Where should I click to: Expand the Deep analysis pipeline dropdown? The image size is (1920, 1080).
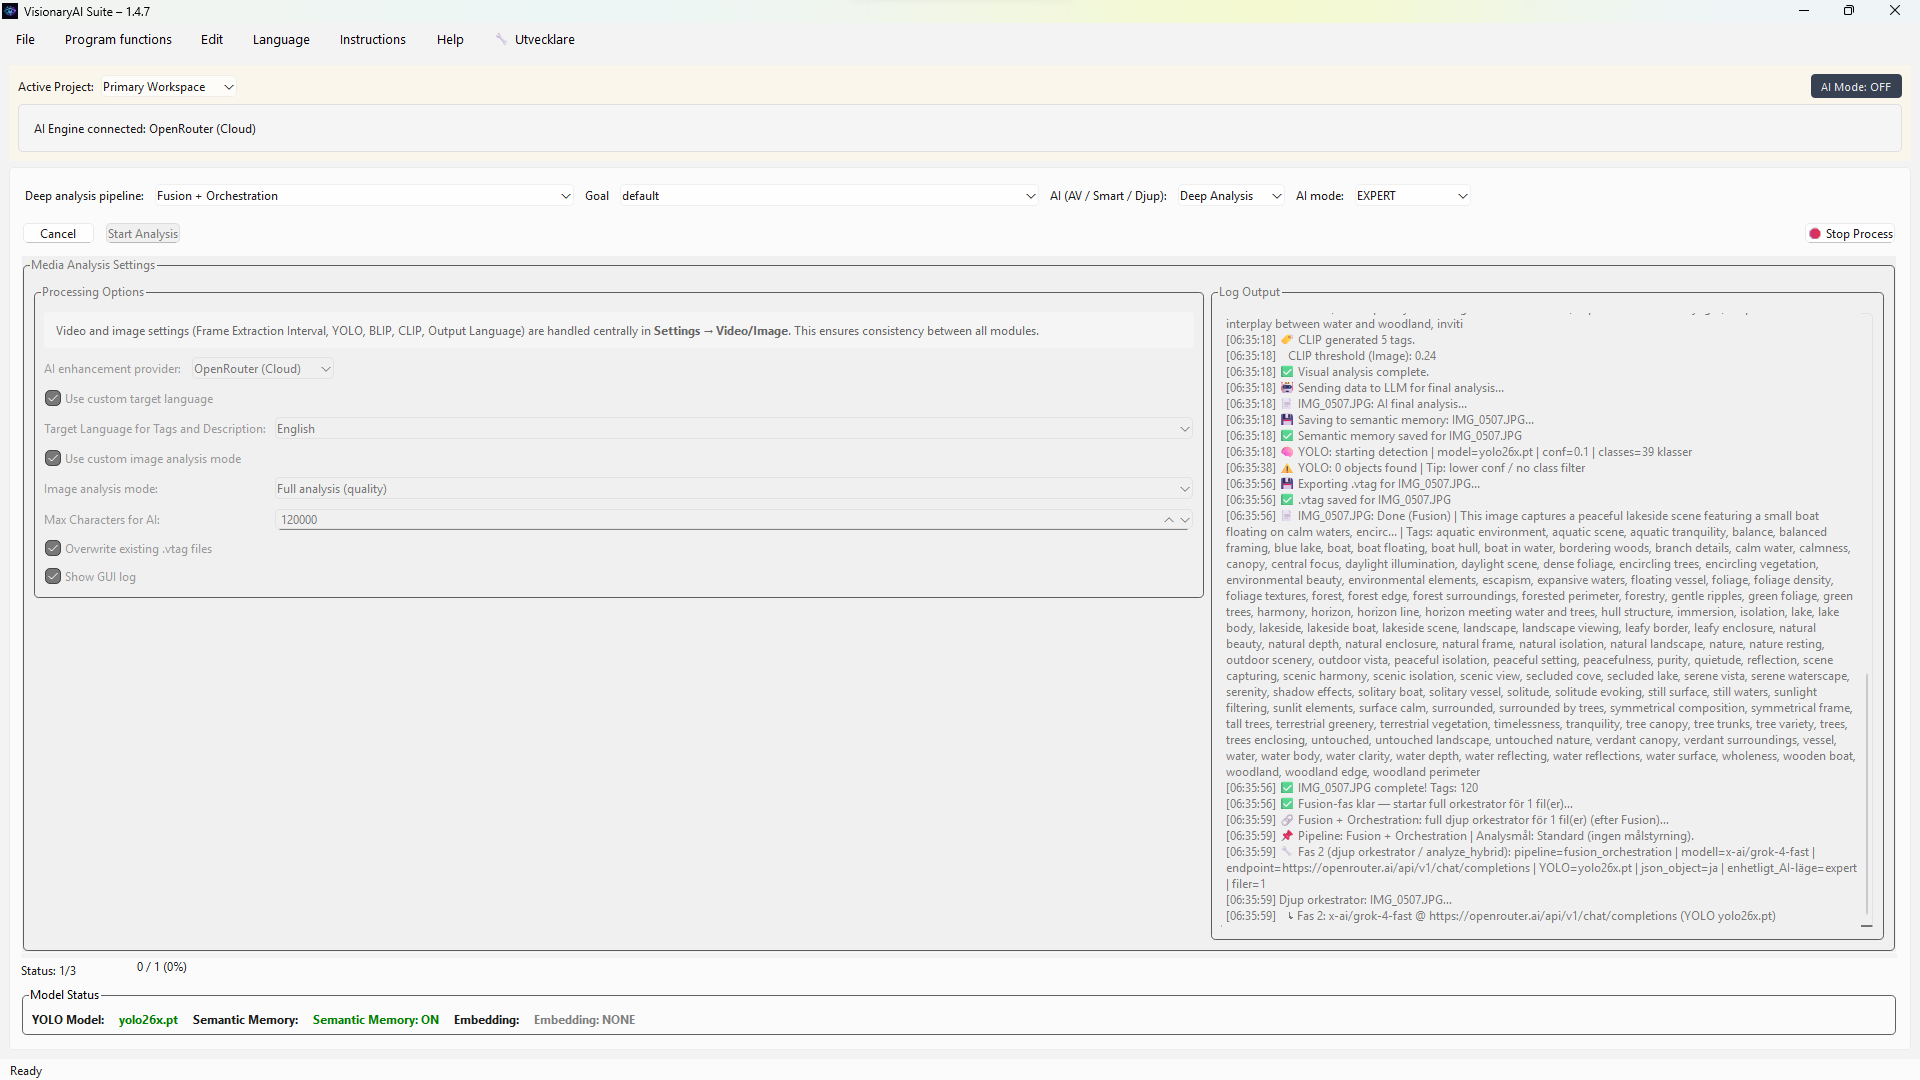(x=364, y=196)
